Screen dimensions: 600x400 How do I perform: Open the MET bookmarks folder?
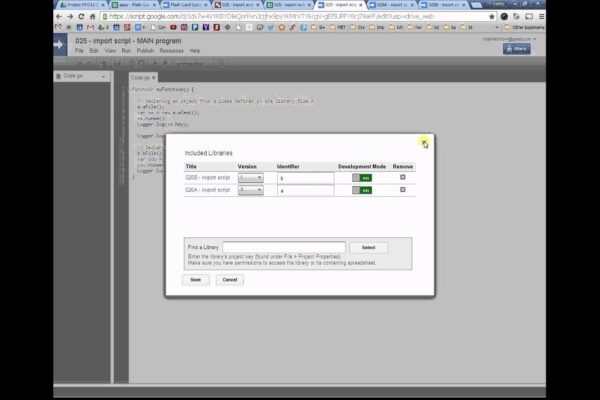(x=338, y=27)
